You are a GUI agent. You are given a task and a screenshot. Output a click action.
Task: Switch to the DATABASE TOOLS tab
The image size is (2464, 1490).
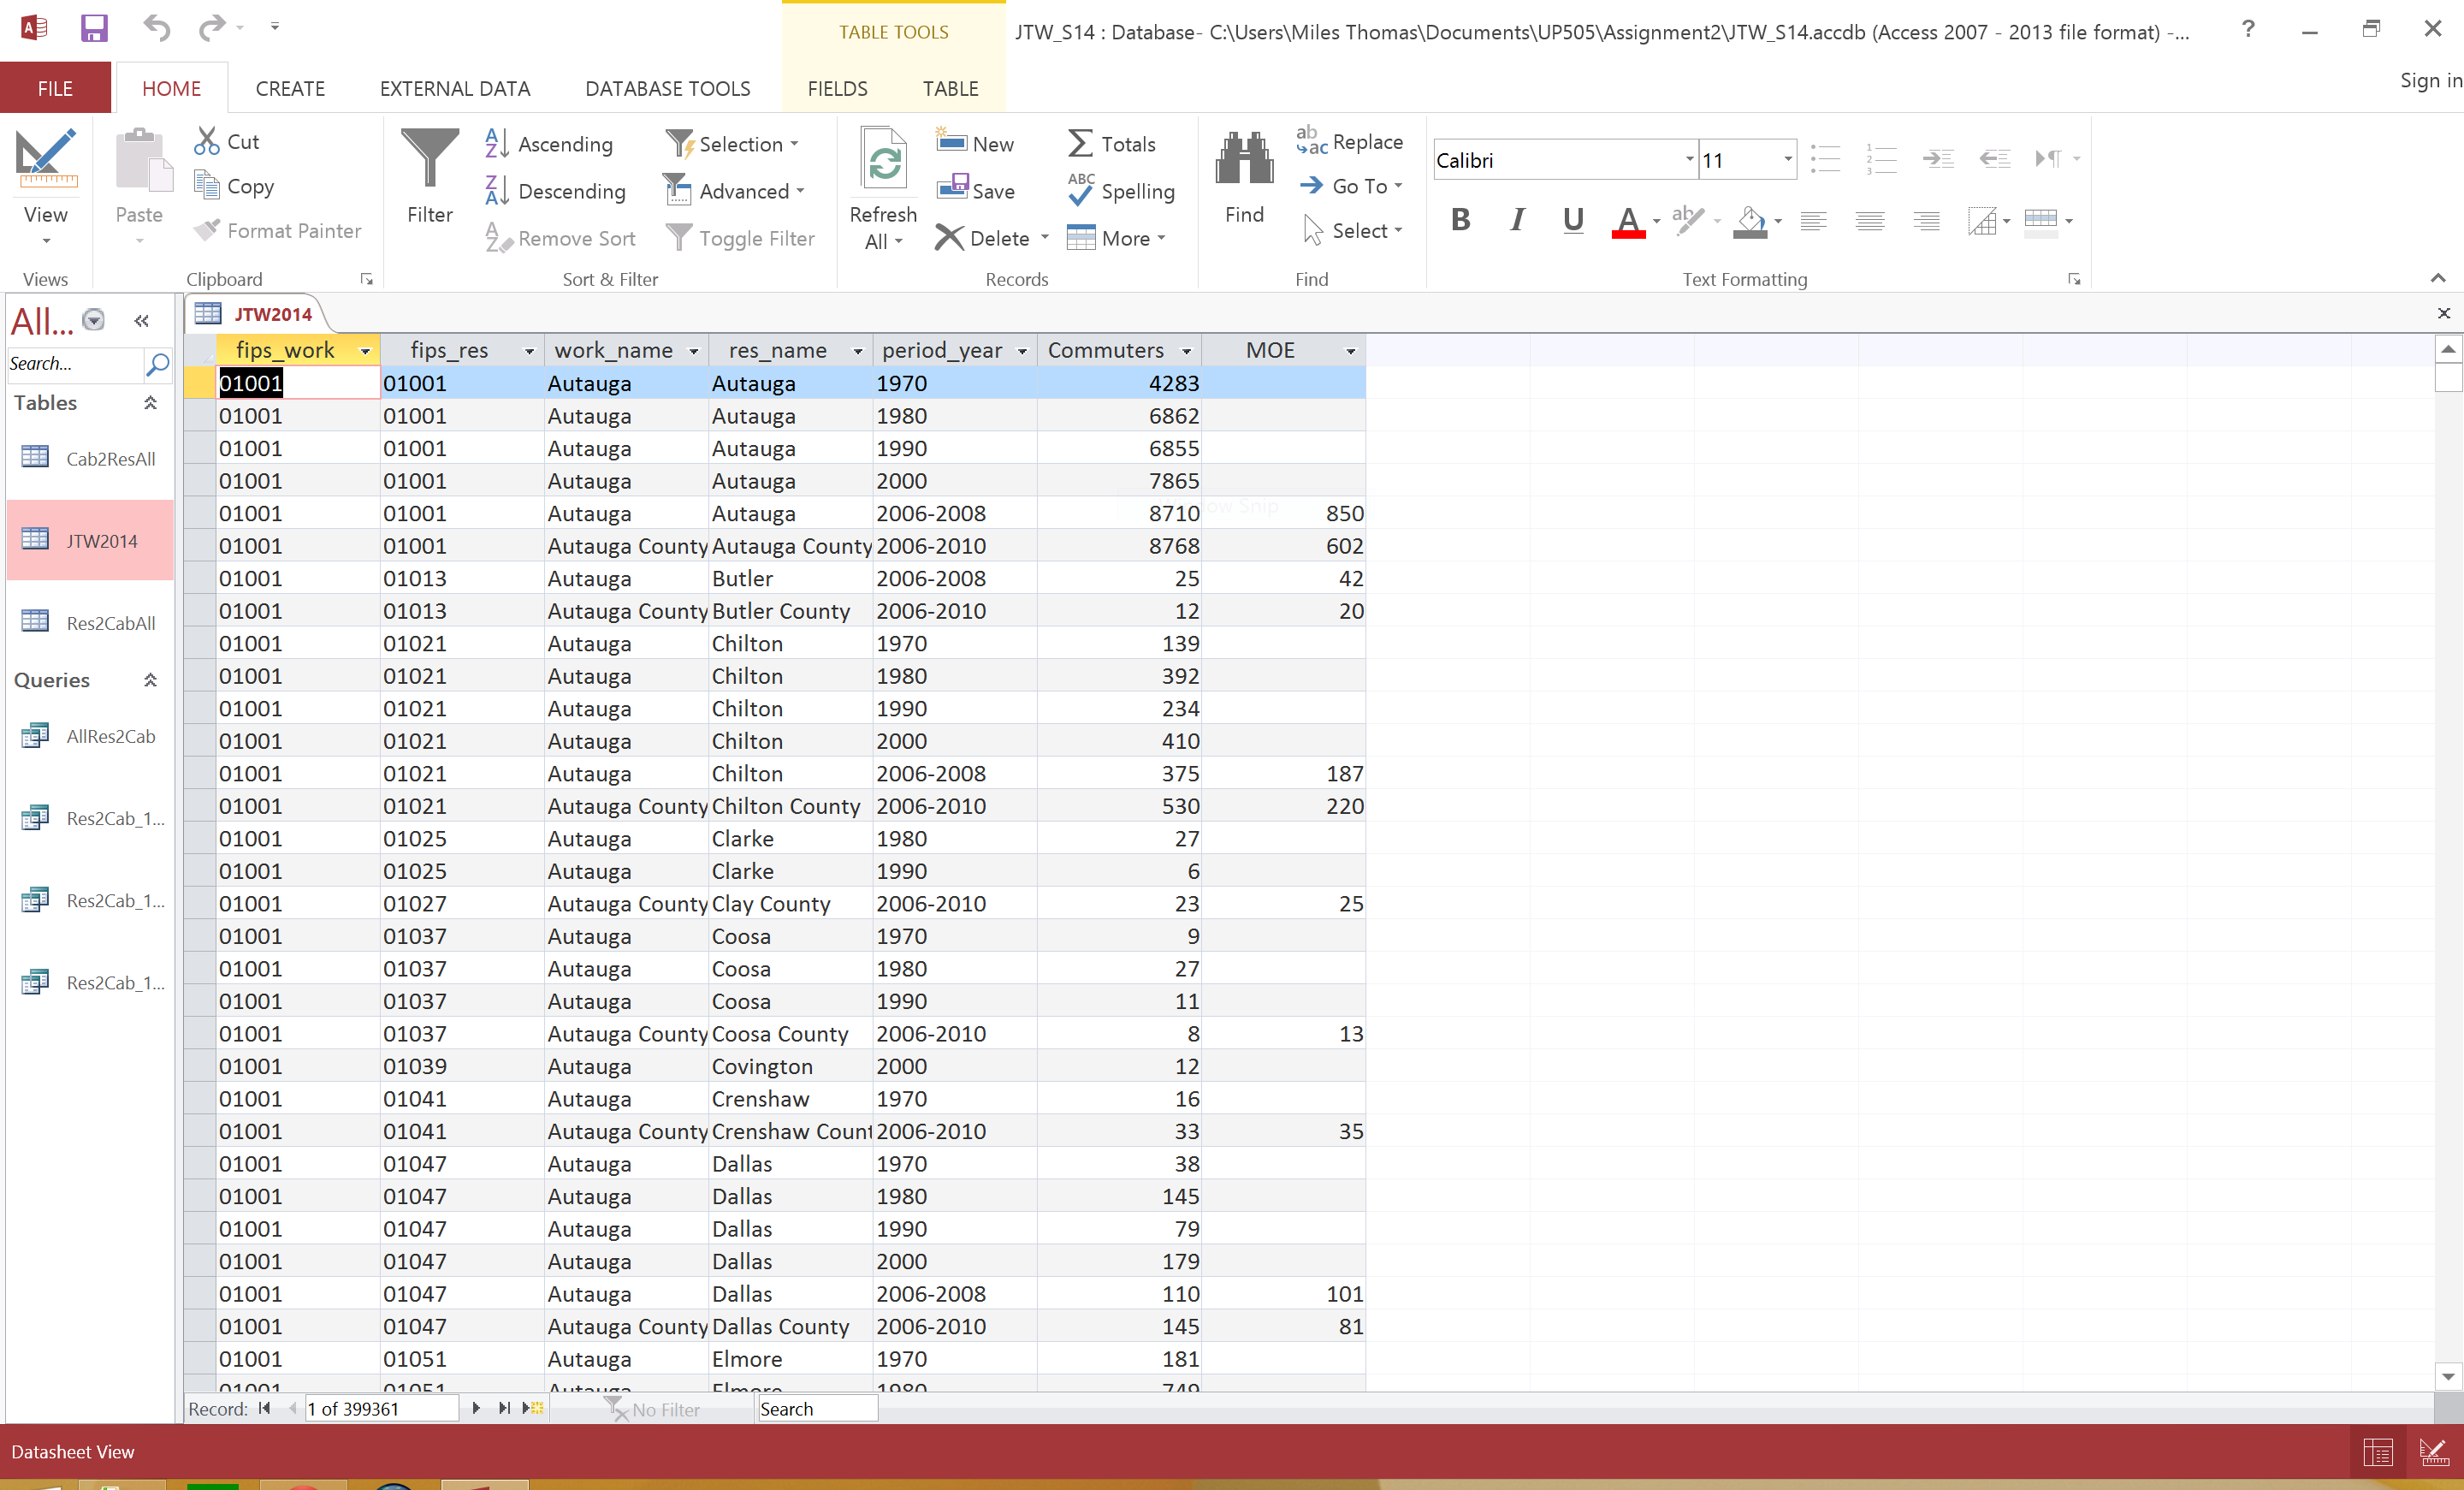[668, 88]
